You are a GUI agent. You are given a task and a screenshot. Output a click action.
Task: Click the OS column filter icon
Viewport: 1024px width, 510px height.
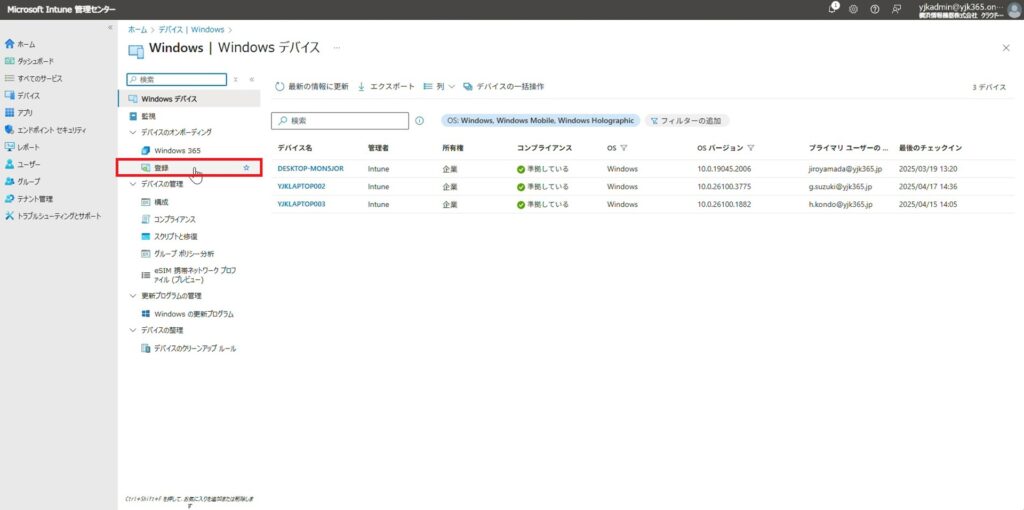coord(624,148)
